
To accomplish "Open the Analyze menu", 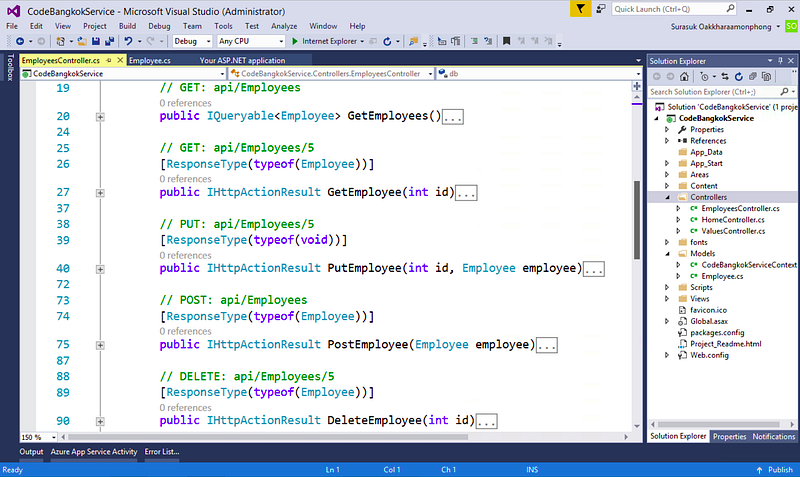I will (x=284, y=26).
